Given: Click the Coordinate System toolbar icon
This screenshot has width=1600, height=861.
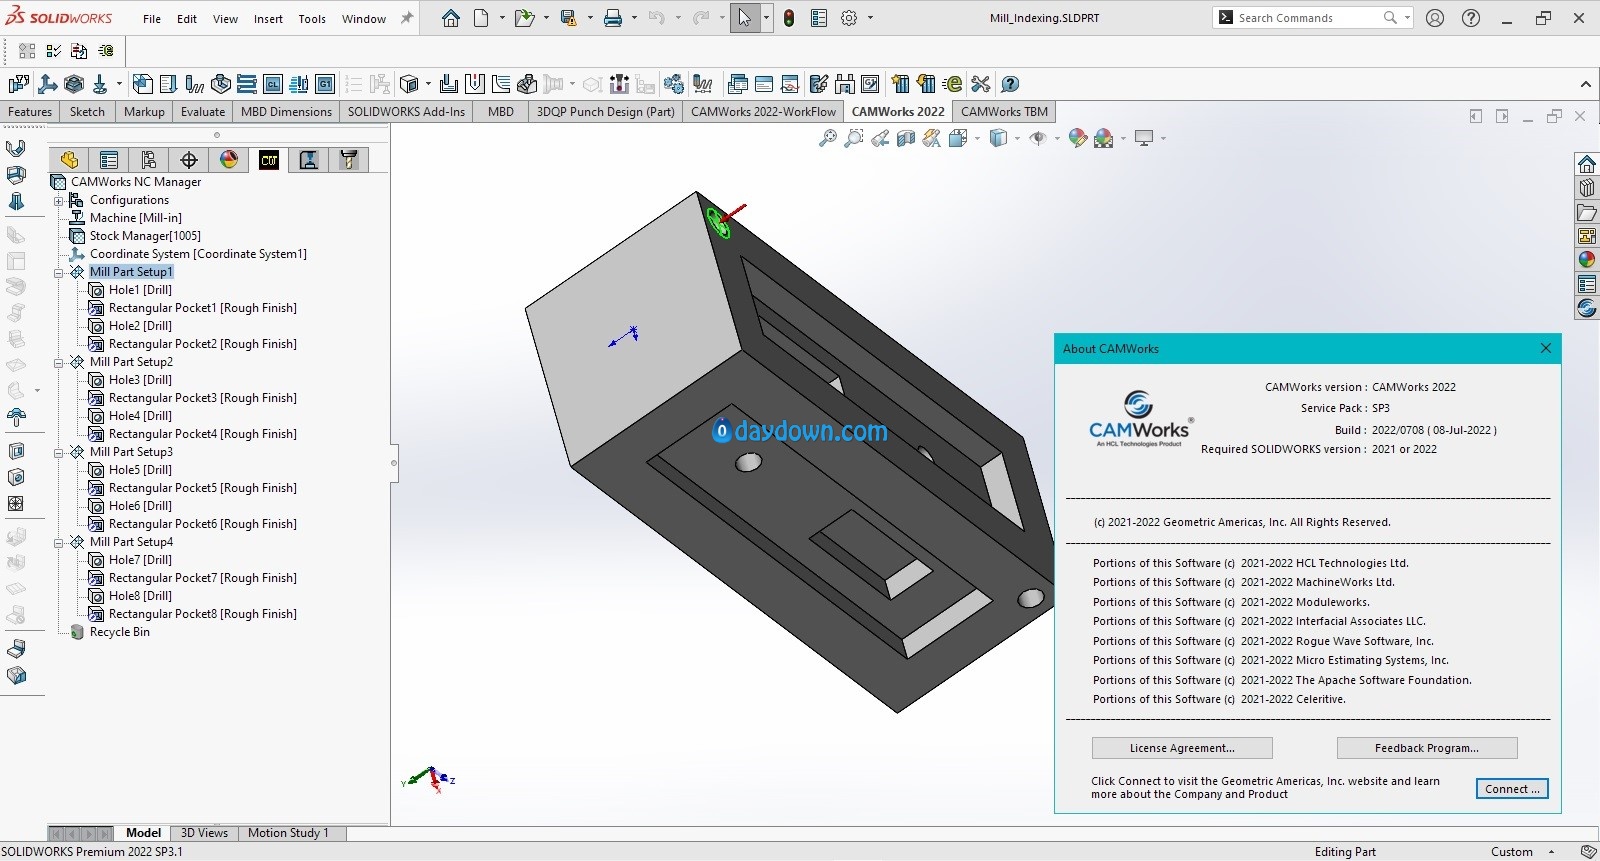Looking at the screenshot, I should [47, 84].
